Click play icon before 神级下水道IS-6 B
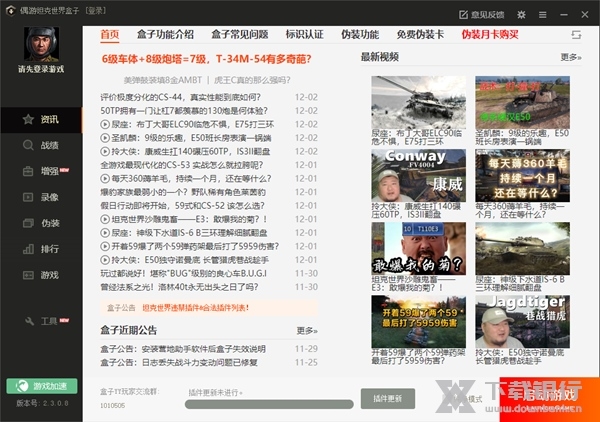 (105, 233)
